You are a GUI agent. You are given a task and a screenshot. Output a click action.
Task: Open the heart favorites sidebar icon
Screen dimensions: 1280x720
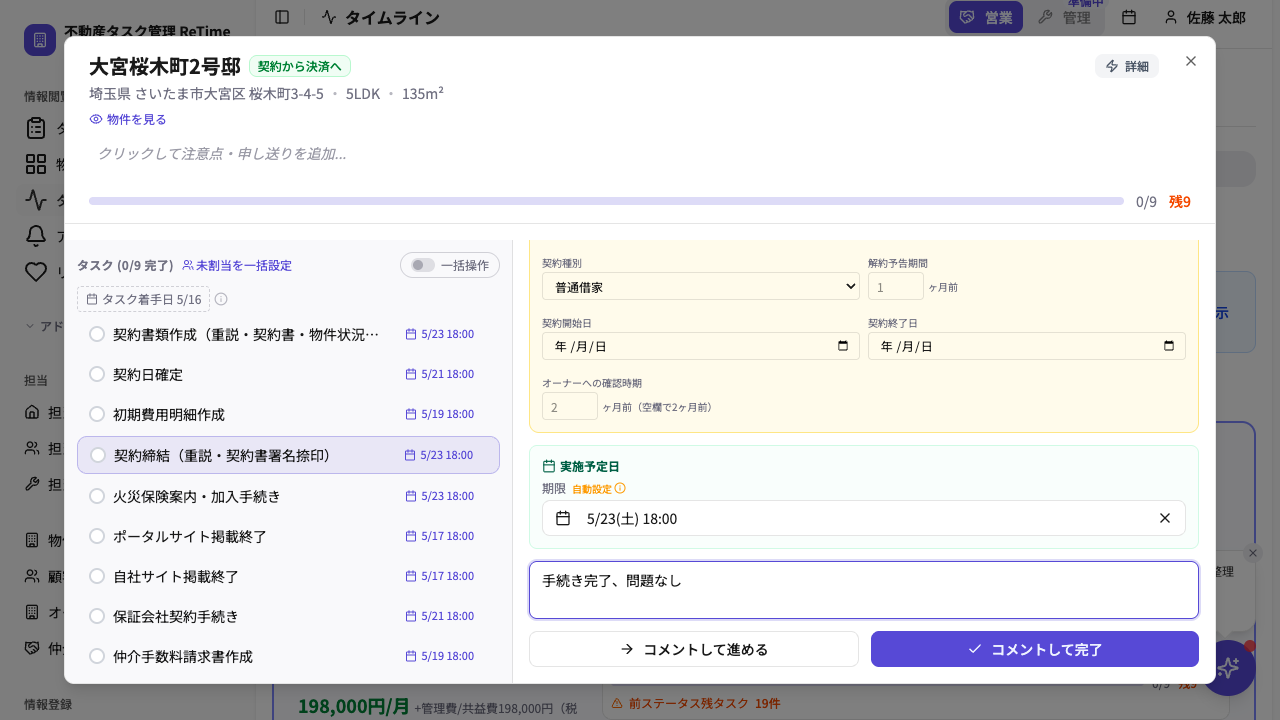36,272
